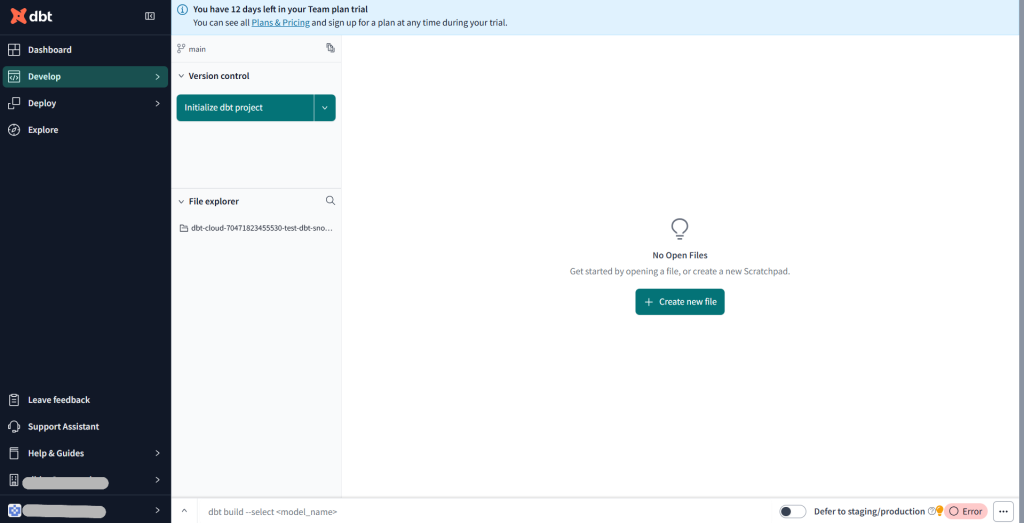Expand the Develop submenu chevron

pos(157,76)
